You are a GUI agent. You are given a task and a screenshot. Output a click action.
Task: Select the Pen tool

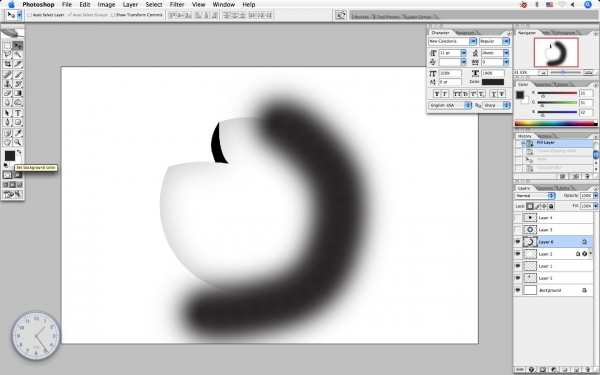(7, 122)
